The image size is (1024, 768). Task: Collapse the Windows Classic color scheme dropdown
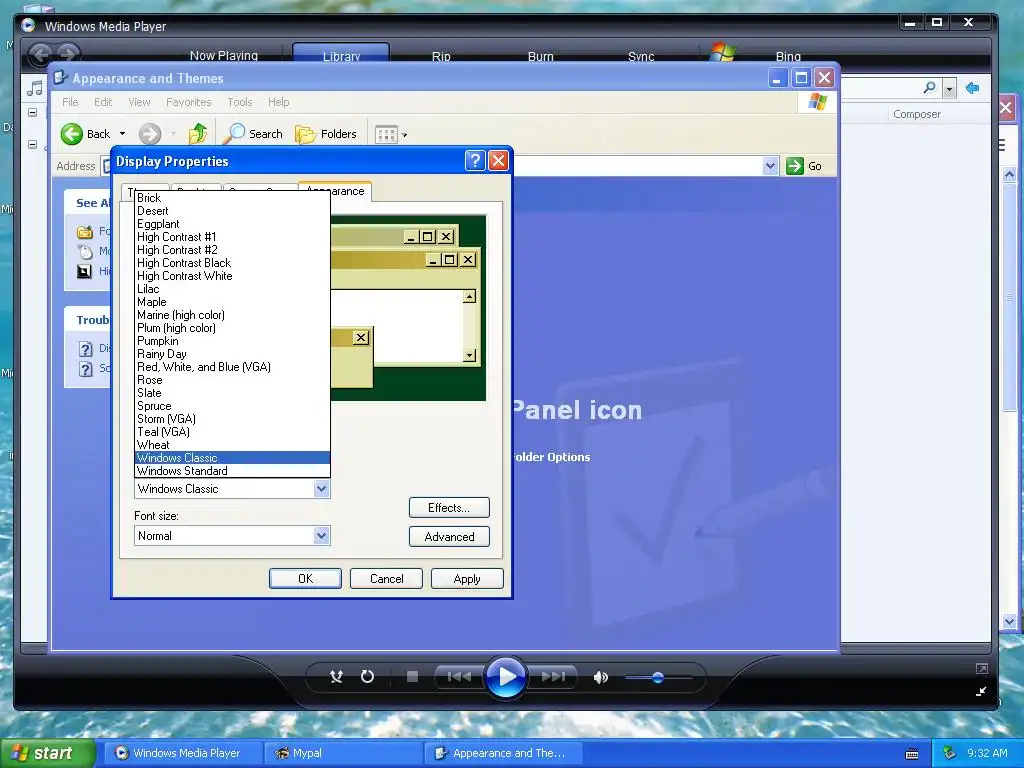[321, 488]
